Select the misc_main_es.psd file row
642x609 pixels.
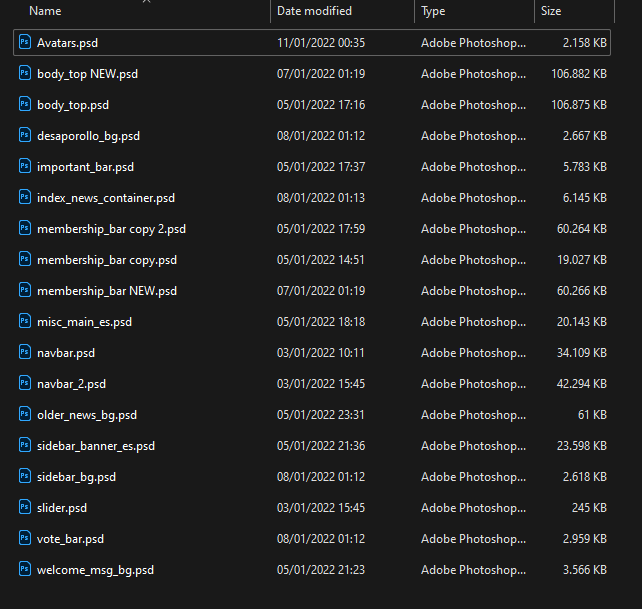coord(312,322)
